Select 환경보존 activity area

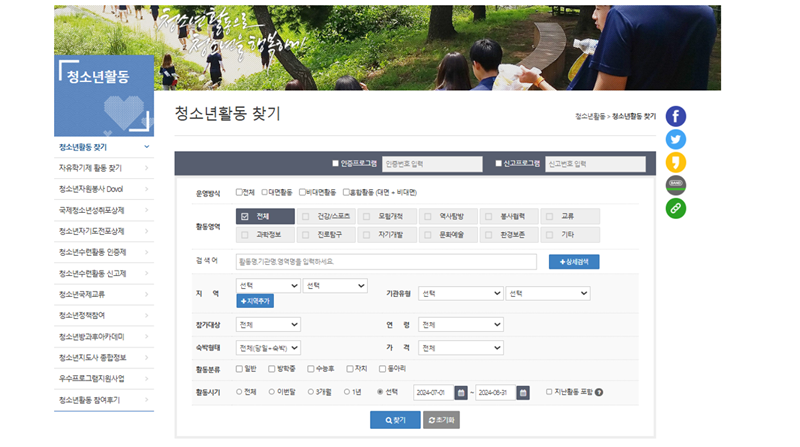(509, 235)
